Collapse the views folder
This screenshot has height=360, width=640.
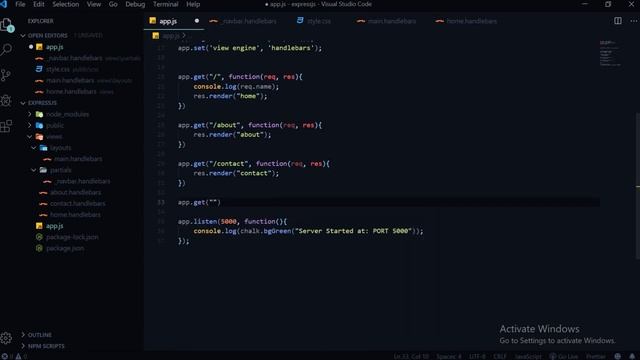pos(29,136)
